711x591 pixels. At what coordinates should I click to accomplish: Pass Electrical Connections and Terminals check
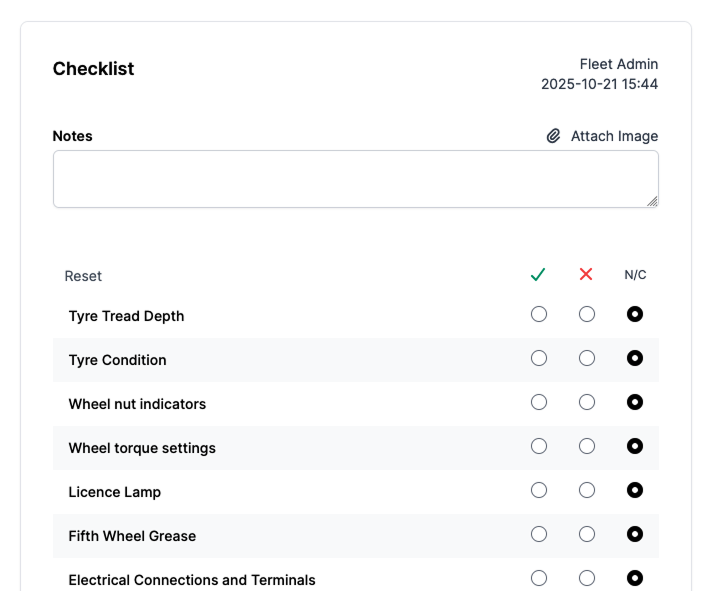point(539,578)
